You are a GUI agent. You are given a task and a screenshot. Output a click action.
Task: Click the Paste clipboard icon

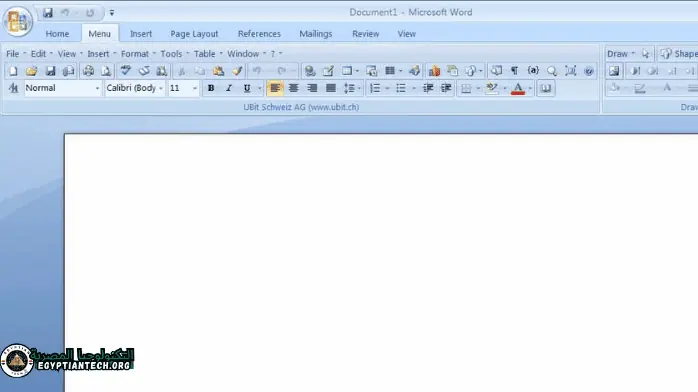218,71
